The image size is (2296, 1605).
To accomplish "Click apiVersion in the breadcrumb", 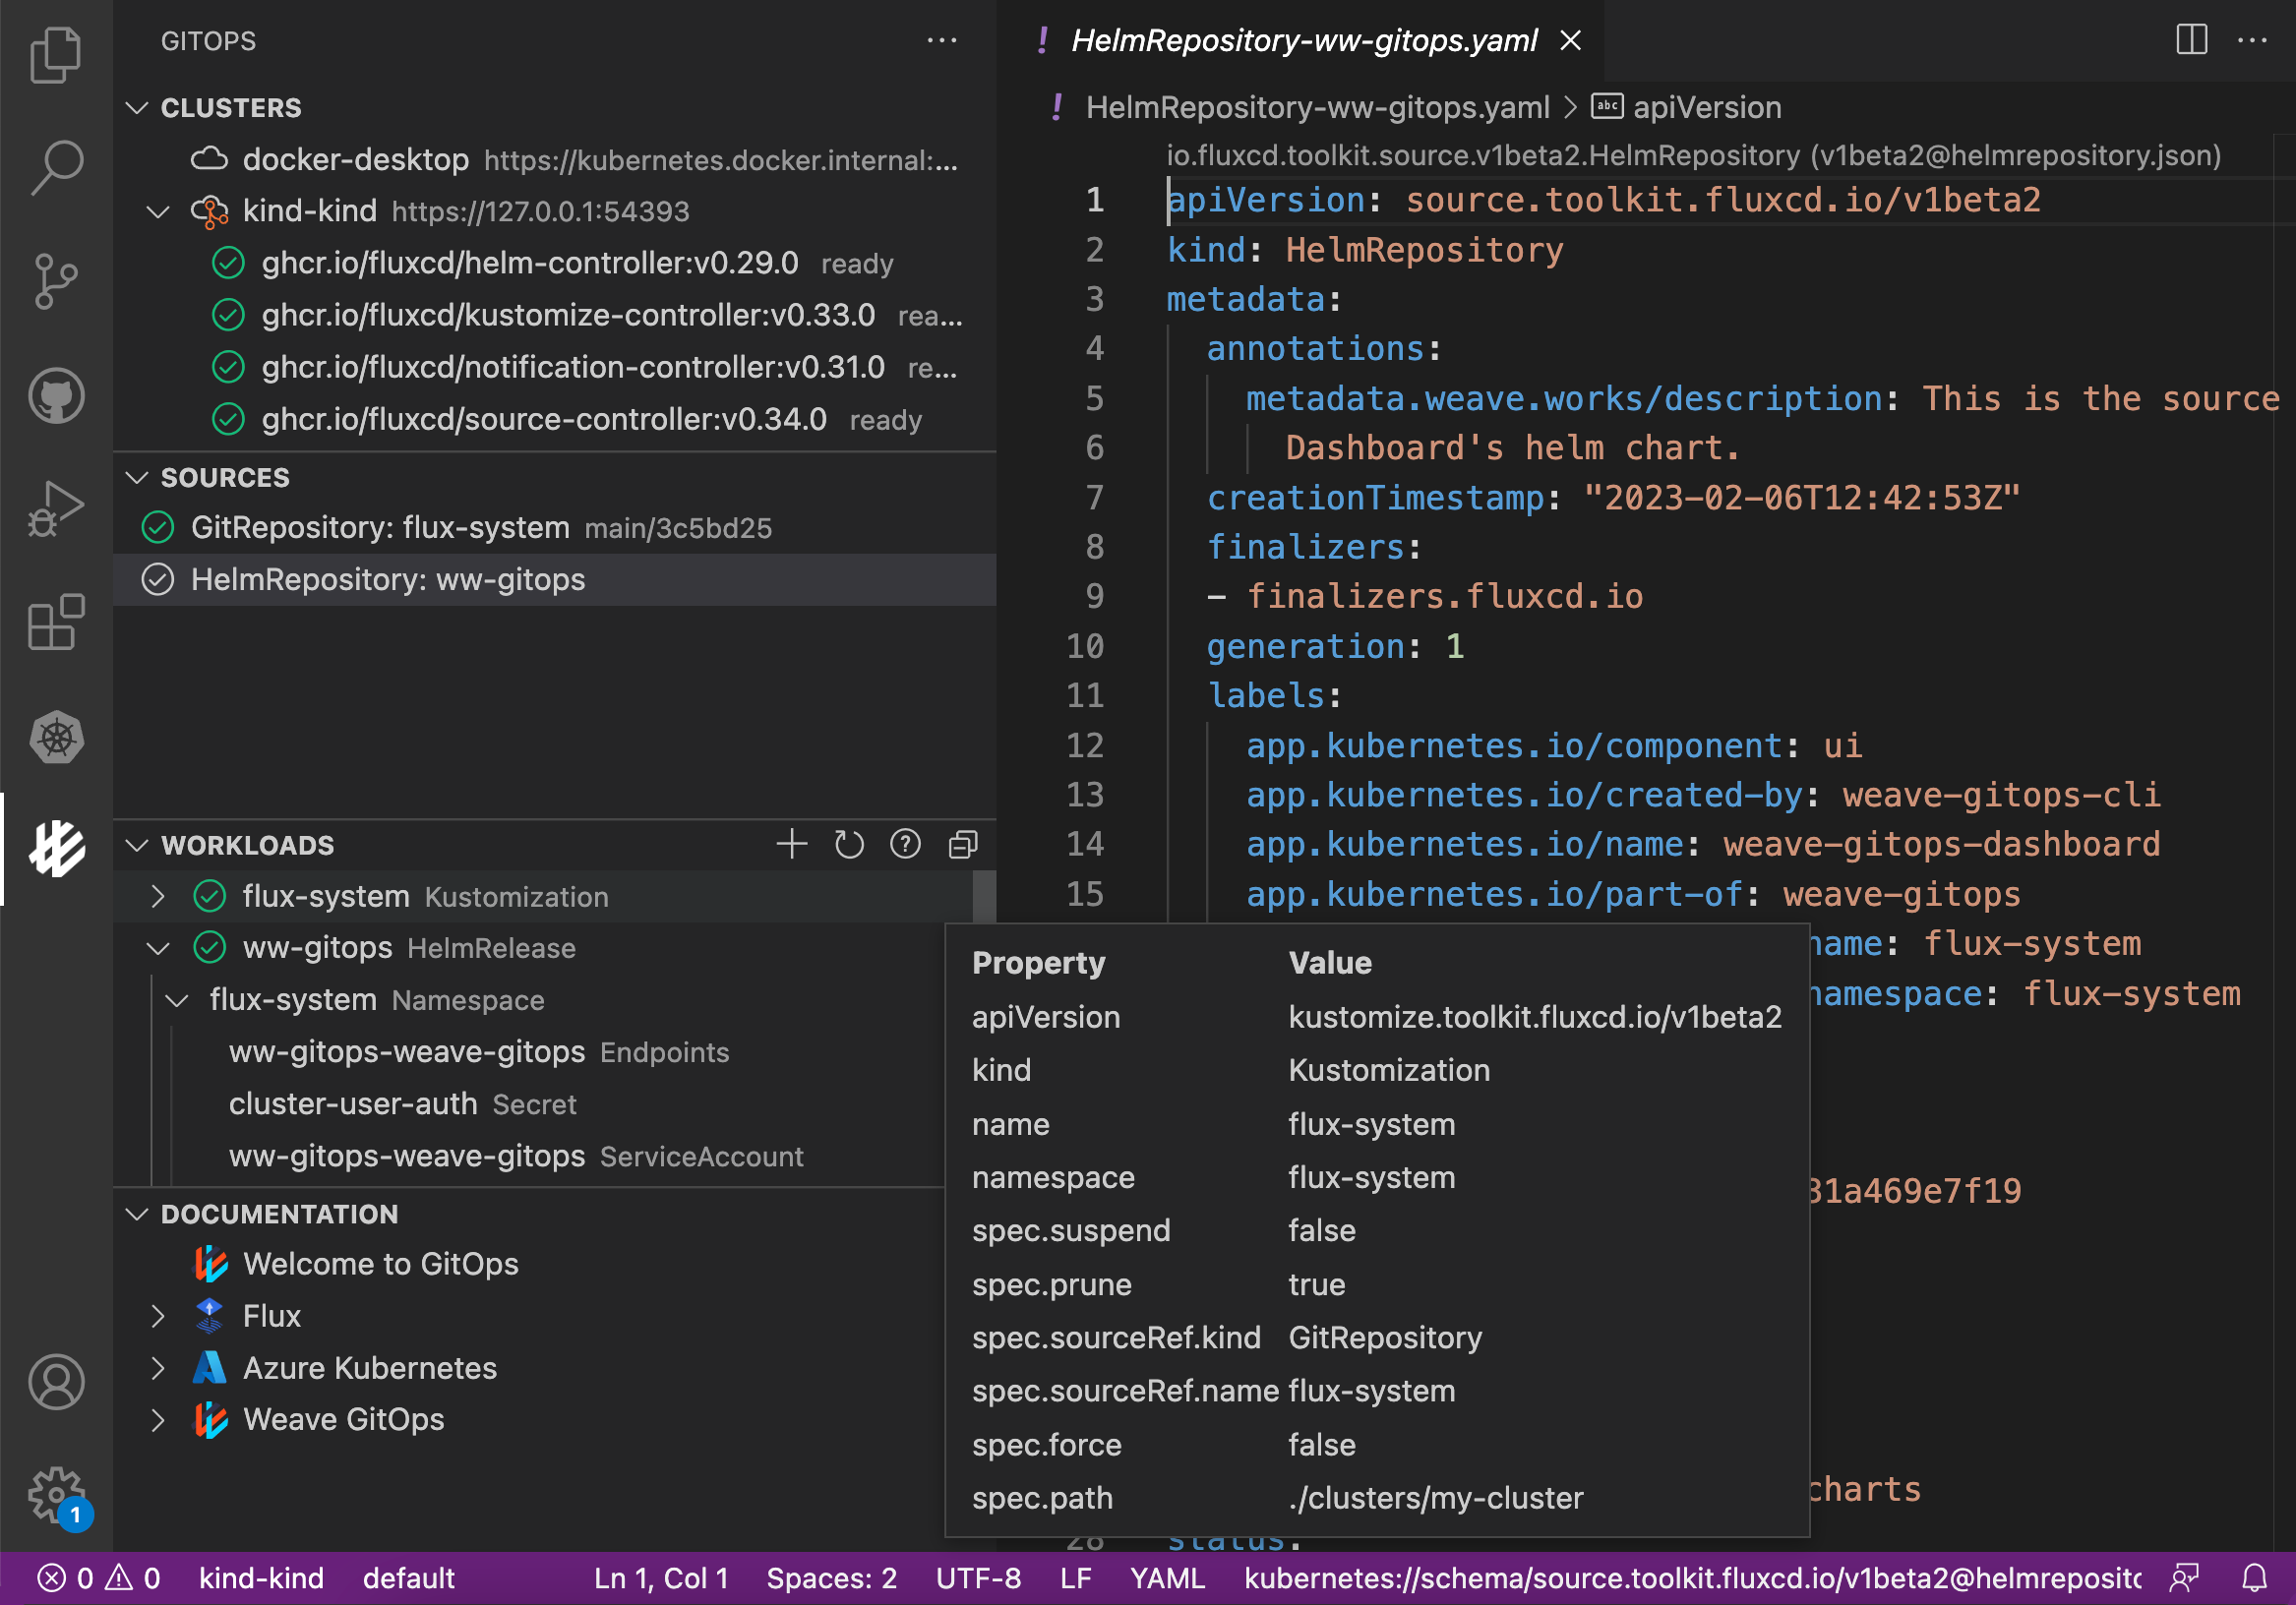I will pyautogui.click(x=1706, y=107).
